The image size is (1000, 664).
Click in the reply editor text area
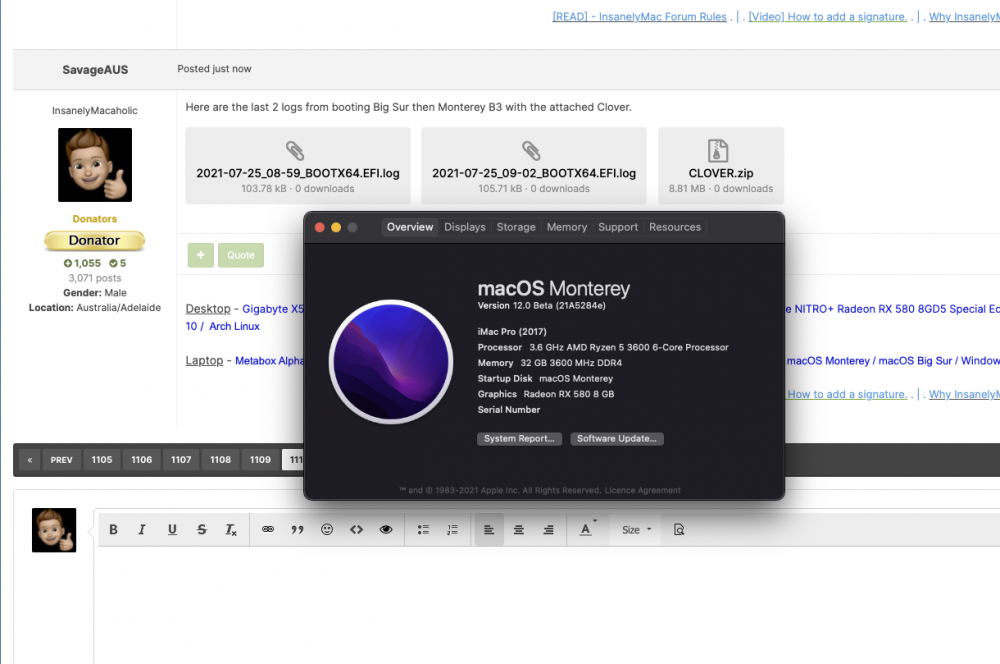547,605
